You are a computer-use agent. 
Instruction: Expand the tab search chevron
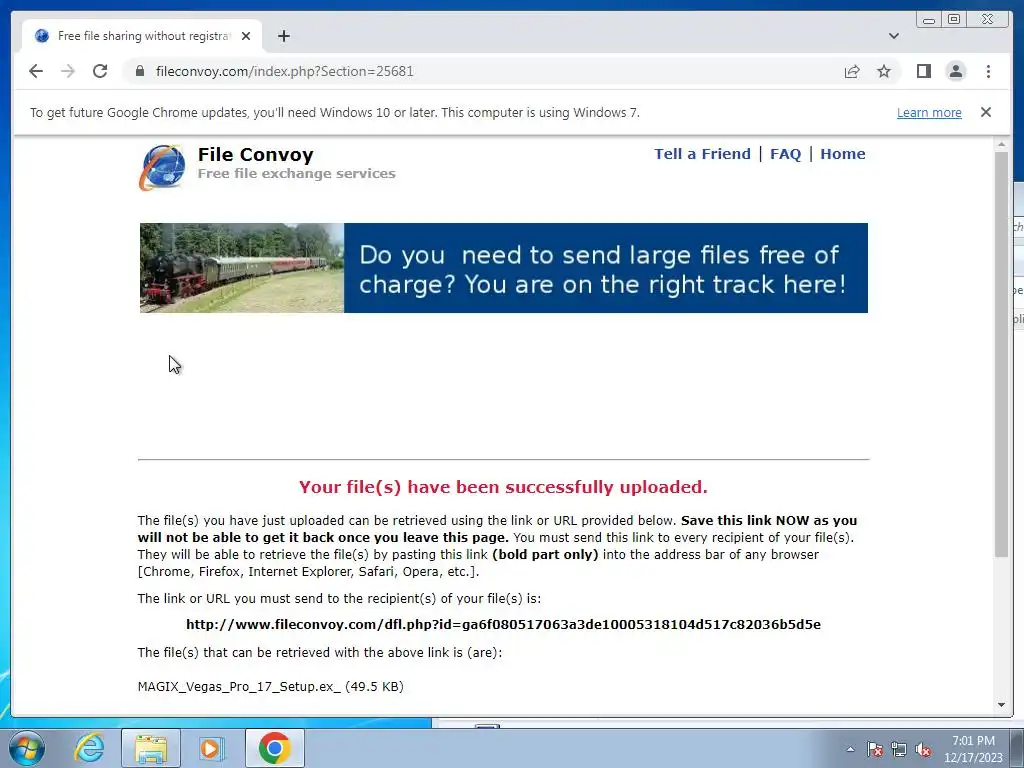tap(893, 36)
